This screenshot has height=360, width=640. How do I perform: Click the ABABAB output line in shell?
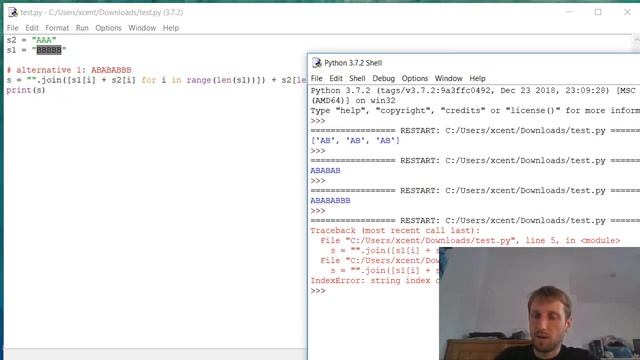pos(325,171)
